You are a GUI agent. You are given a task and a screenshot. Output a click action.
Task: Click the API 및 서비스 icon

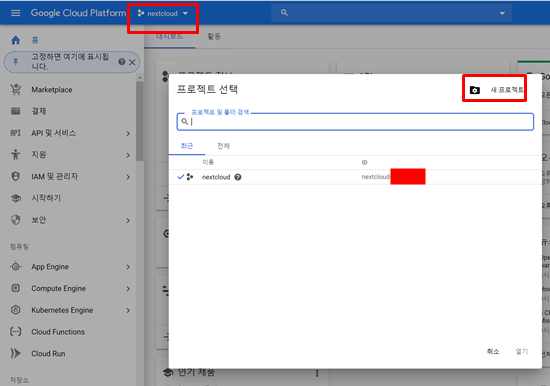pos(15,133)
